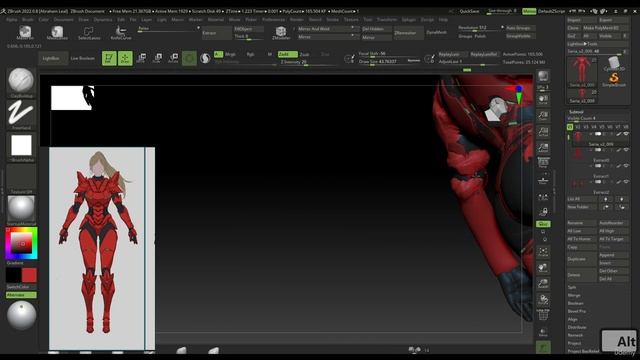640x360 pixels.
Task: Click the LightBox button
Action: click(51, 58)
